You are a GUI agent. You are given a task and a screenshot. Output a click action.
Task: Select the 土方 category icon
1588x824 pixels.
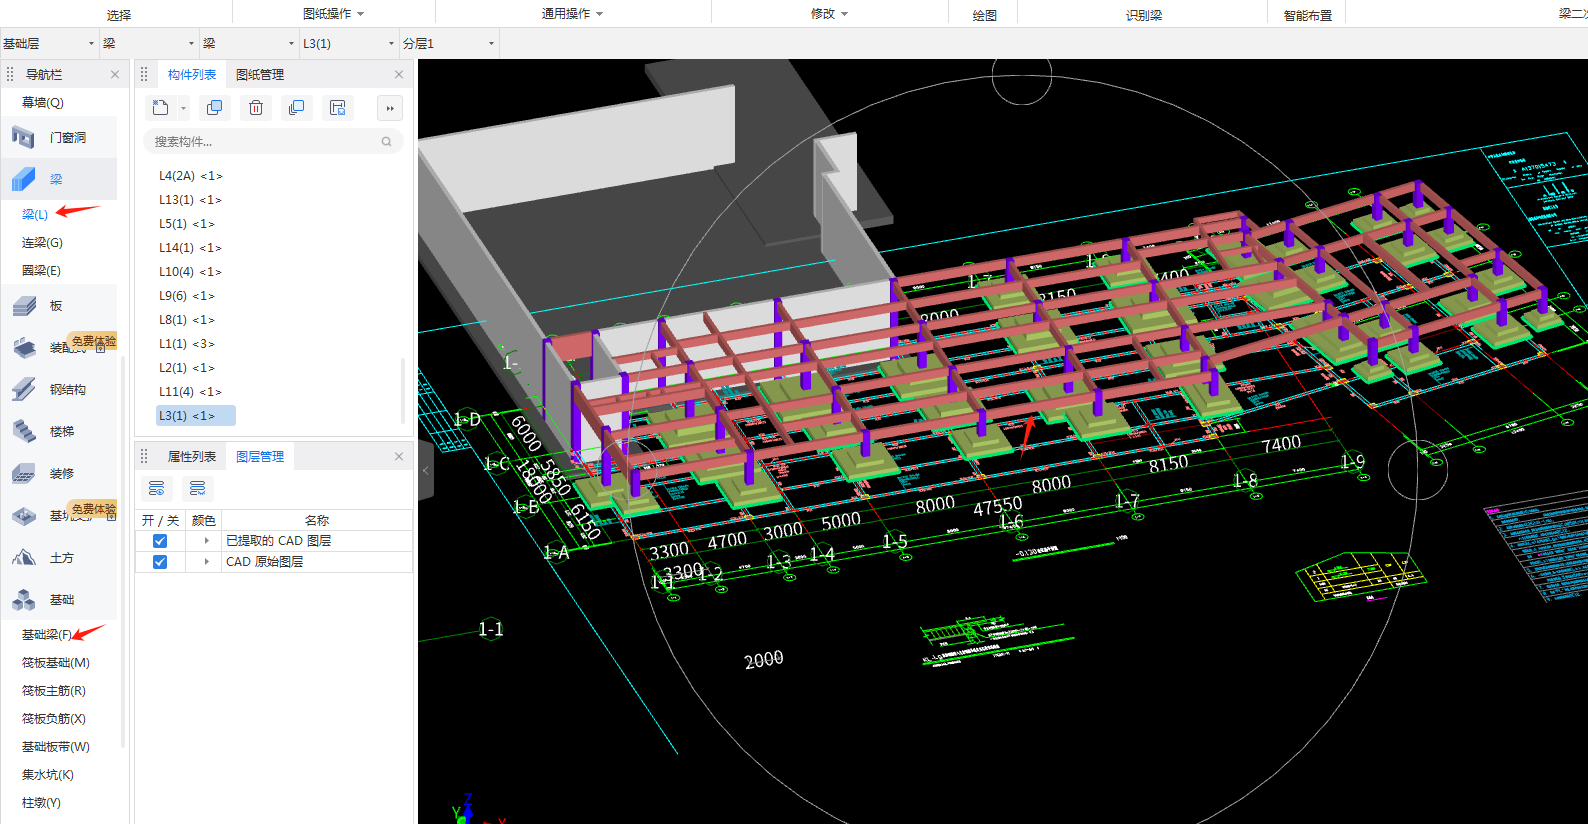(x=24, y=557)
